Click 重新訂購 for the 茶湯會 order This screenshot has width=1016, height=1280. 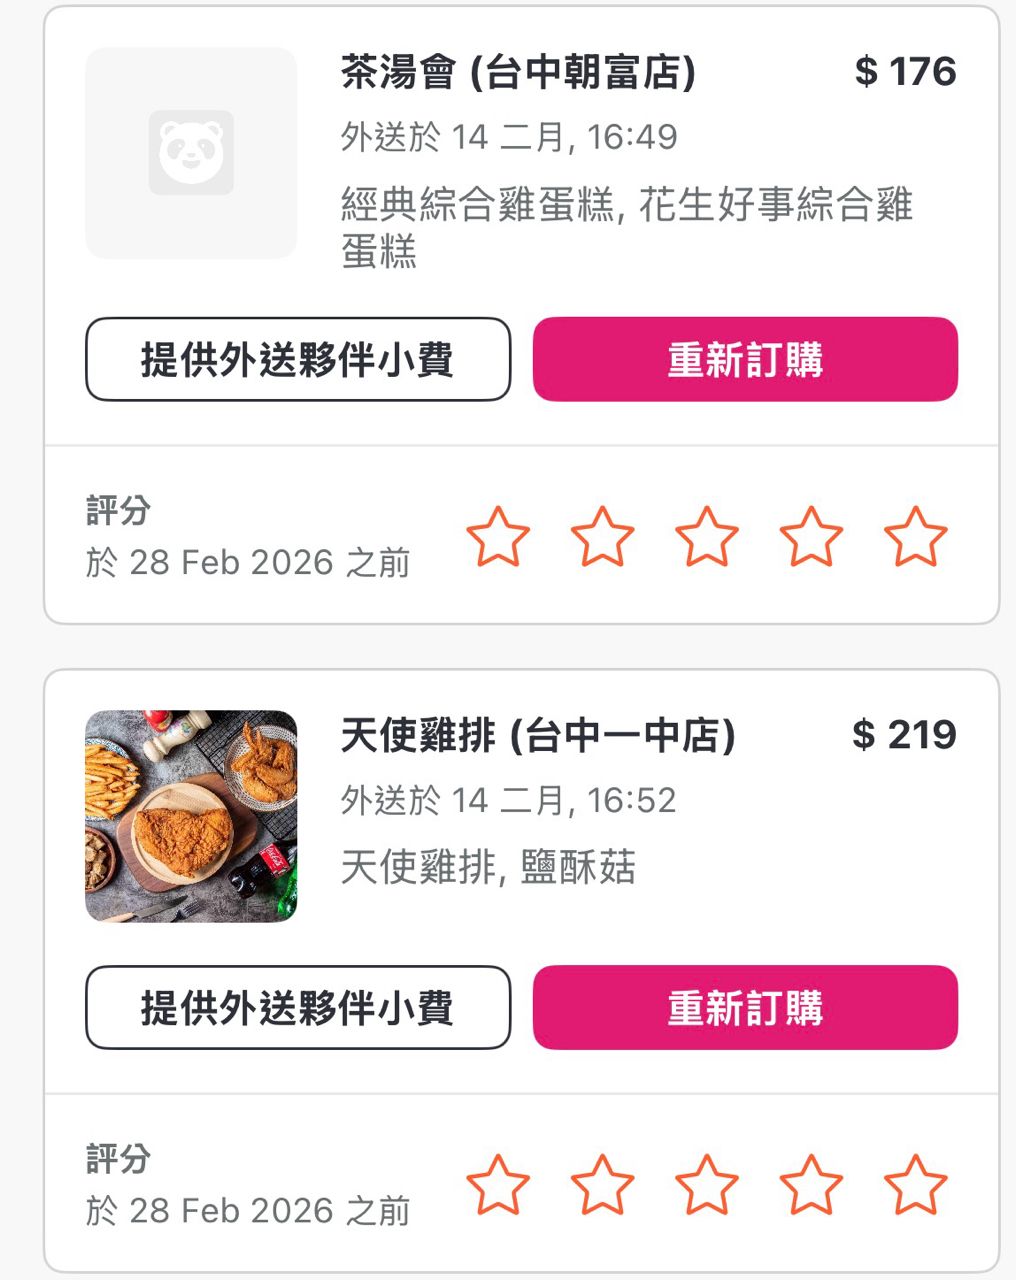point(745,359)
